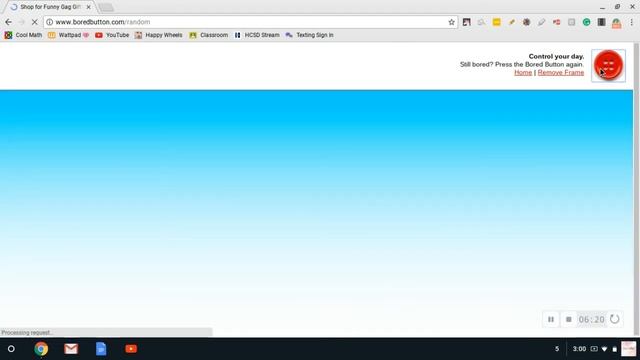Open YouTube app from the shelf
640x360 pixels.
[131, 349]
